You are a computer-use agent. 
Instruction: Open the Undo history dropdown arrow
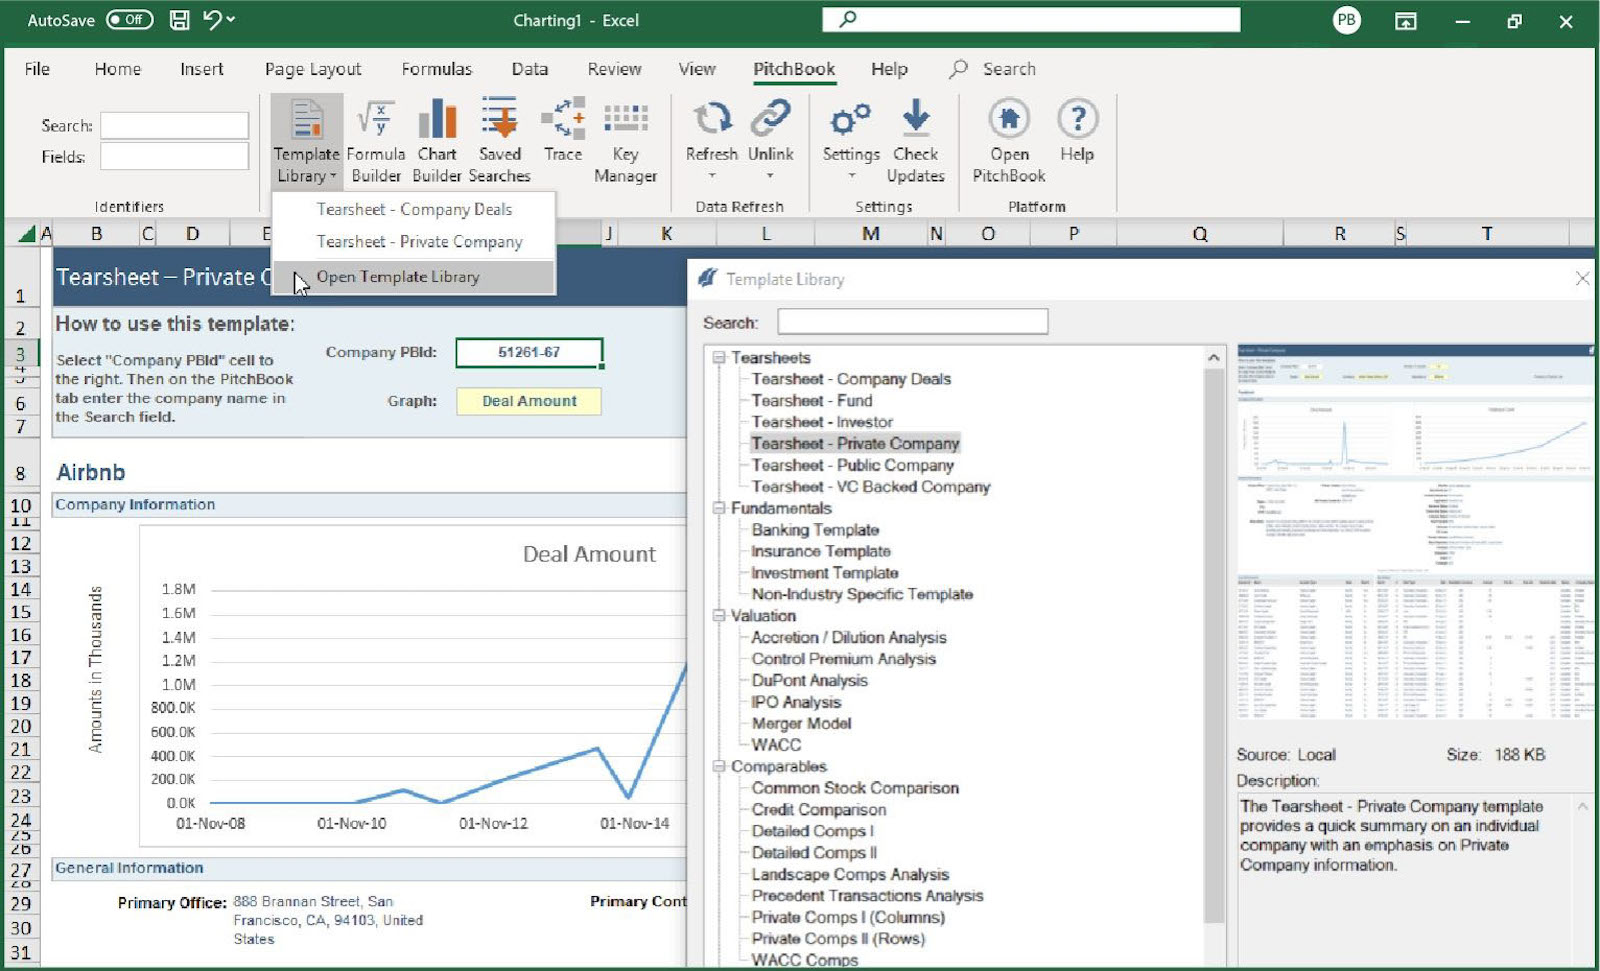pos(232,20)
